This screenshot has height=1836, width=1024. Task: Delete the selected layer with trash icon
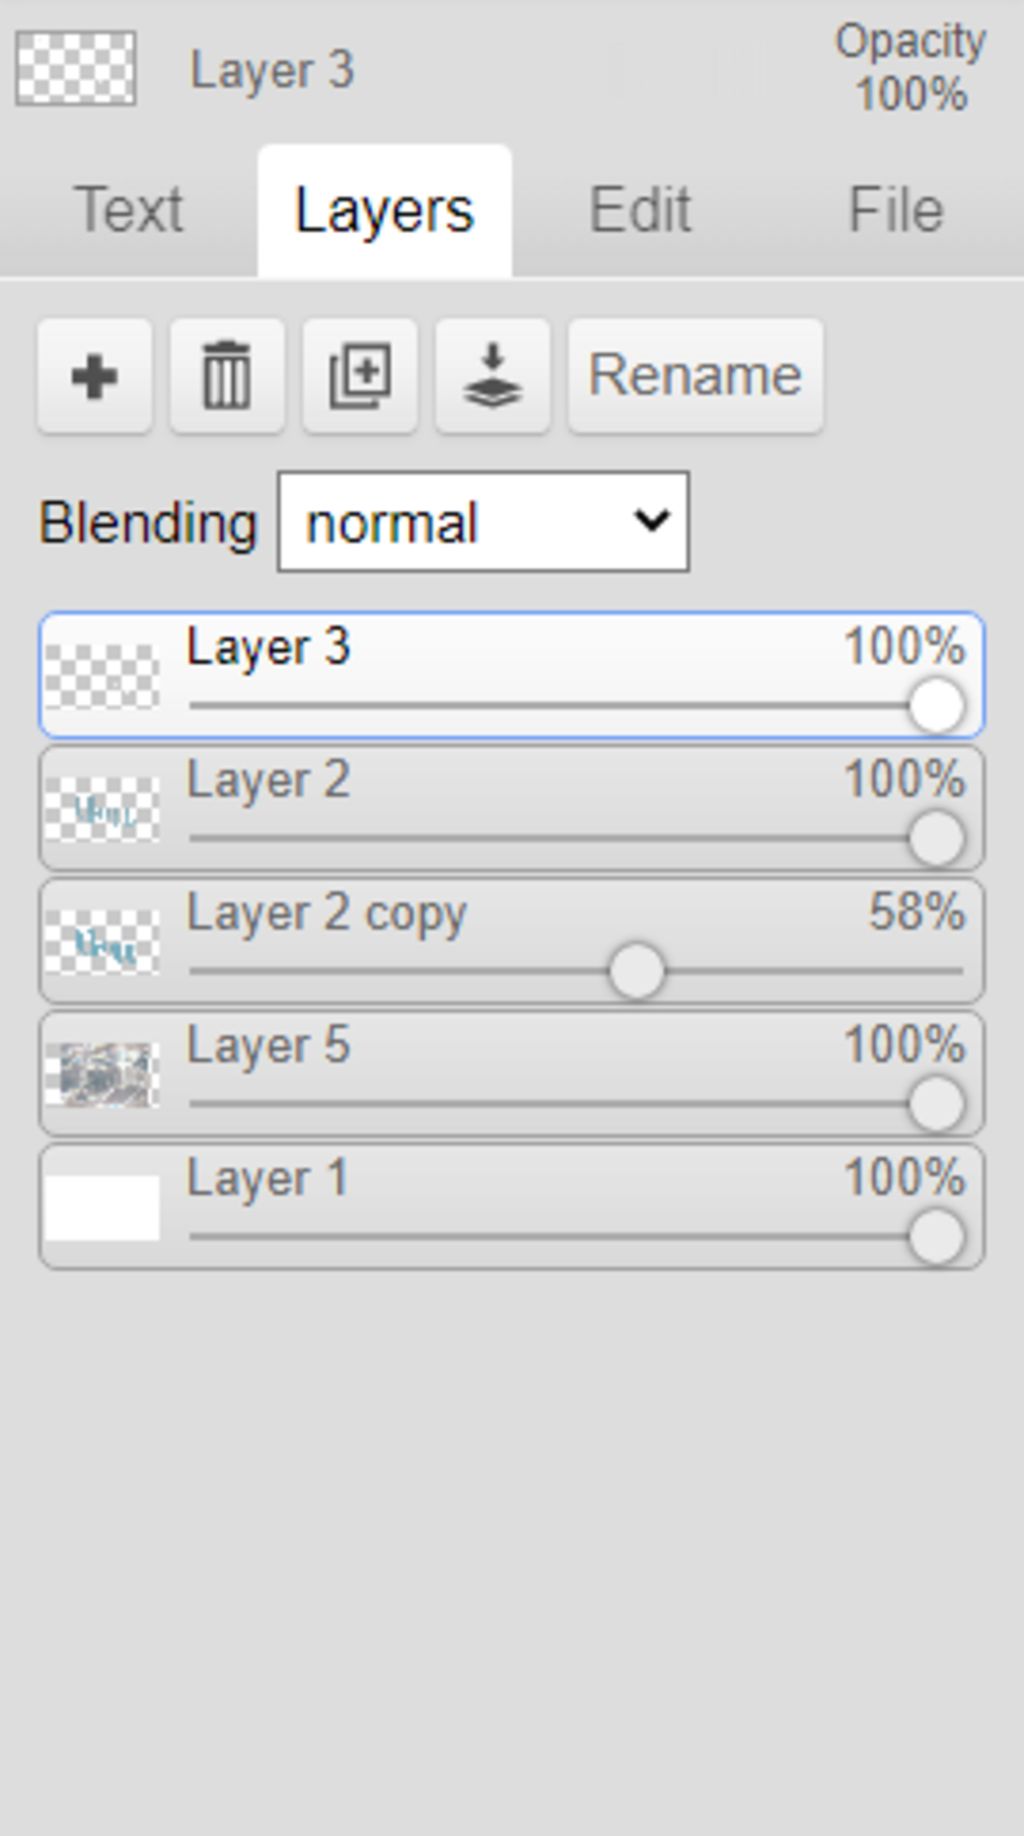pyautogui.click(x=227, y=376)
